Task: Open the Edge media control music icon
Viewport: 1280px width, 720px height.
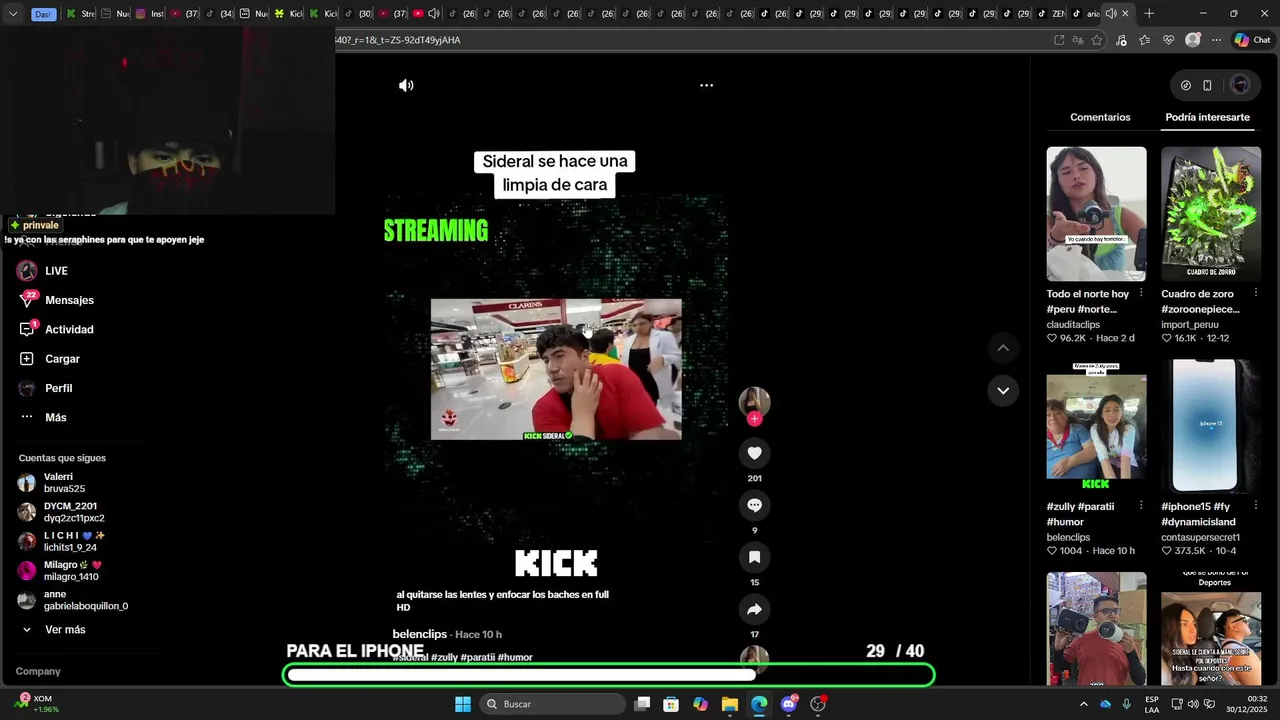Action: point(1120,40)
